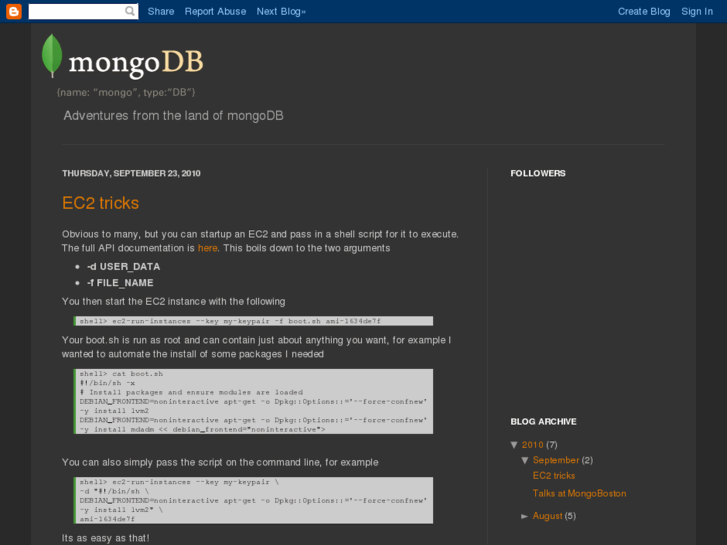
Task: Collapse the 2010 archive triangle
Action: tap(514, 445)
